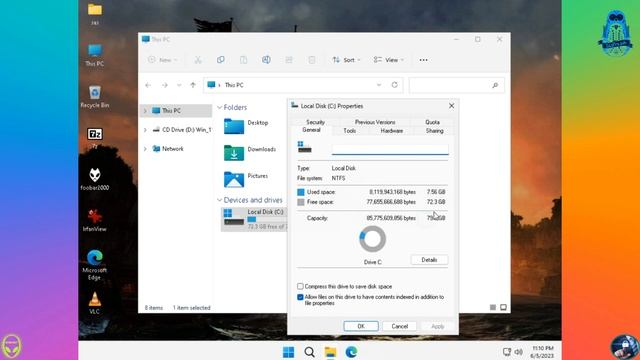Open the yellow folder on desktop
Screen dimensions: 640x360
point(95,14)
